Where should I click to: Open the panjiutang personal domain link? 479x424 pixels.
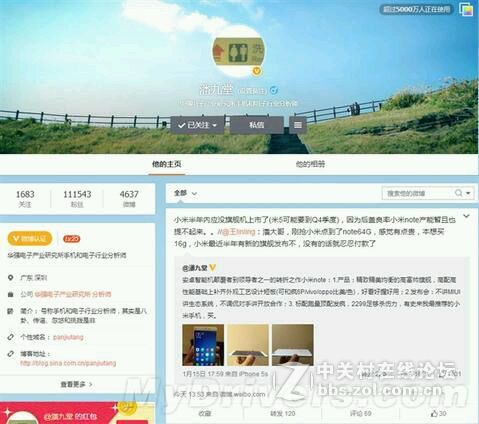point(68,337)
